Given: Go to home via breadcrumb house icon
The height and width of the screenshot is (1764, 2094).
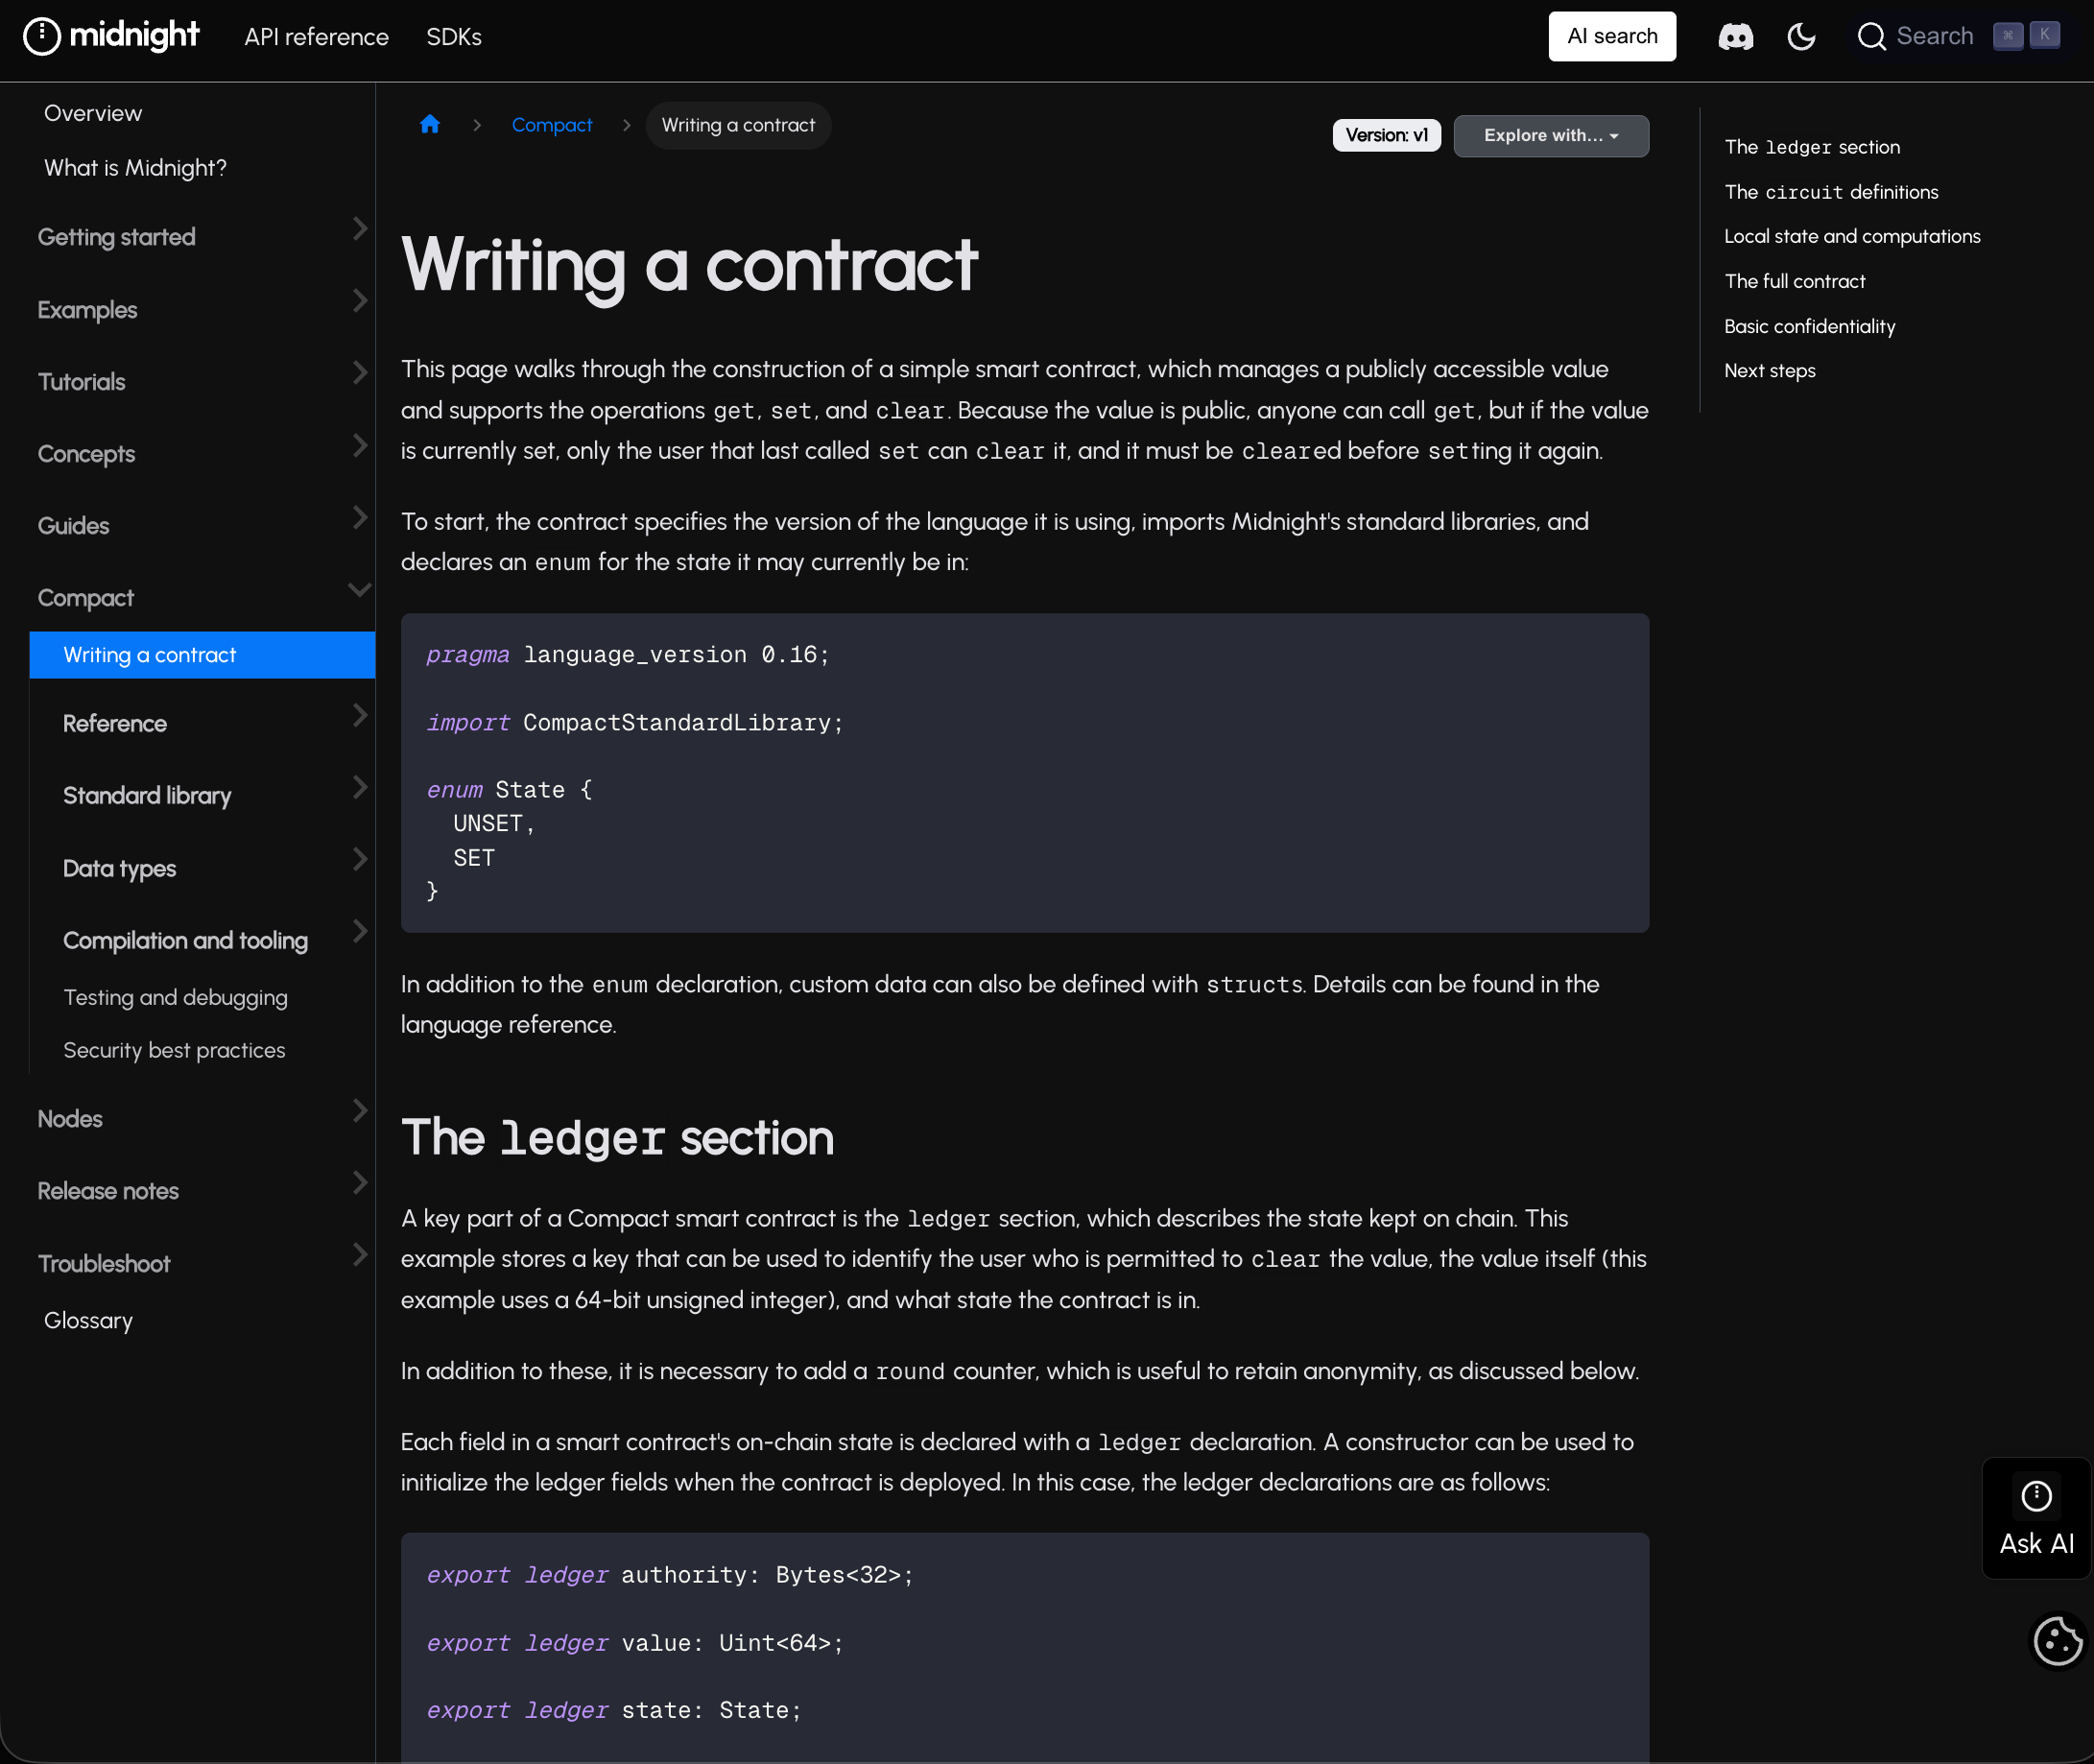Looking at the screenshot, I should (x=430, y=125).
